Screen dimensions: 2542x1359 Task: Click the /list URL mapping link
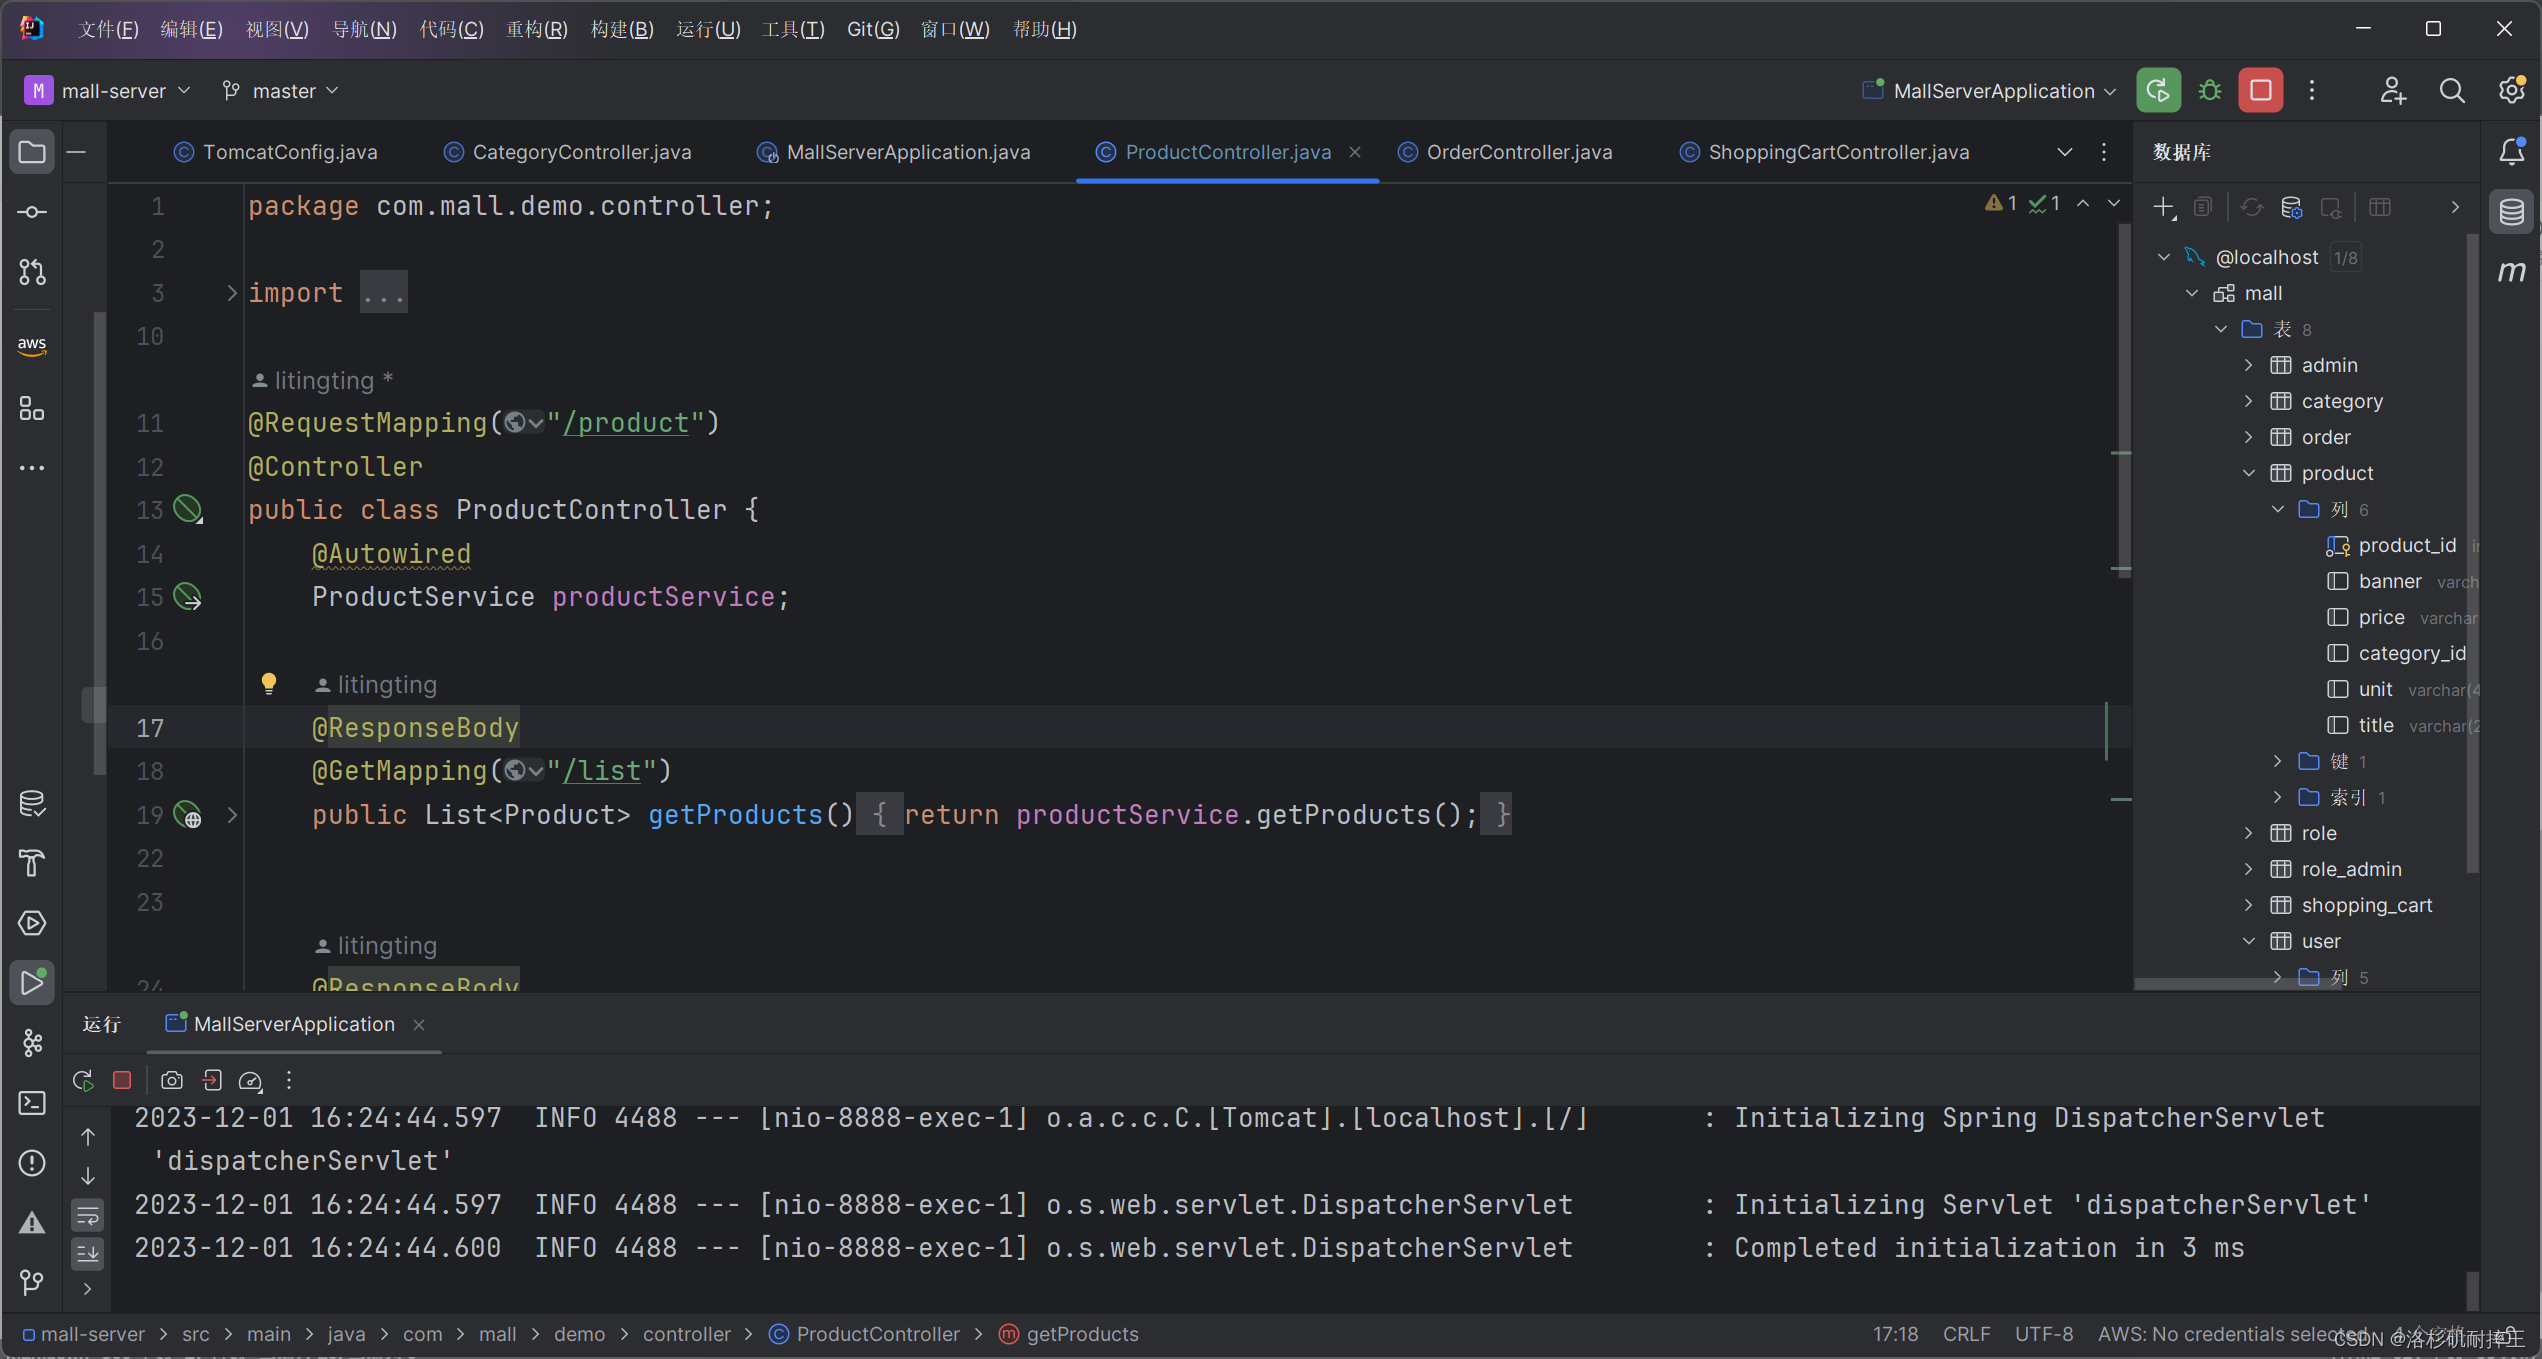[x=603, y=771]
